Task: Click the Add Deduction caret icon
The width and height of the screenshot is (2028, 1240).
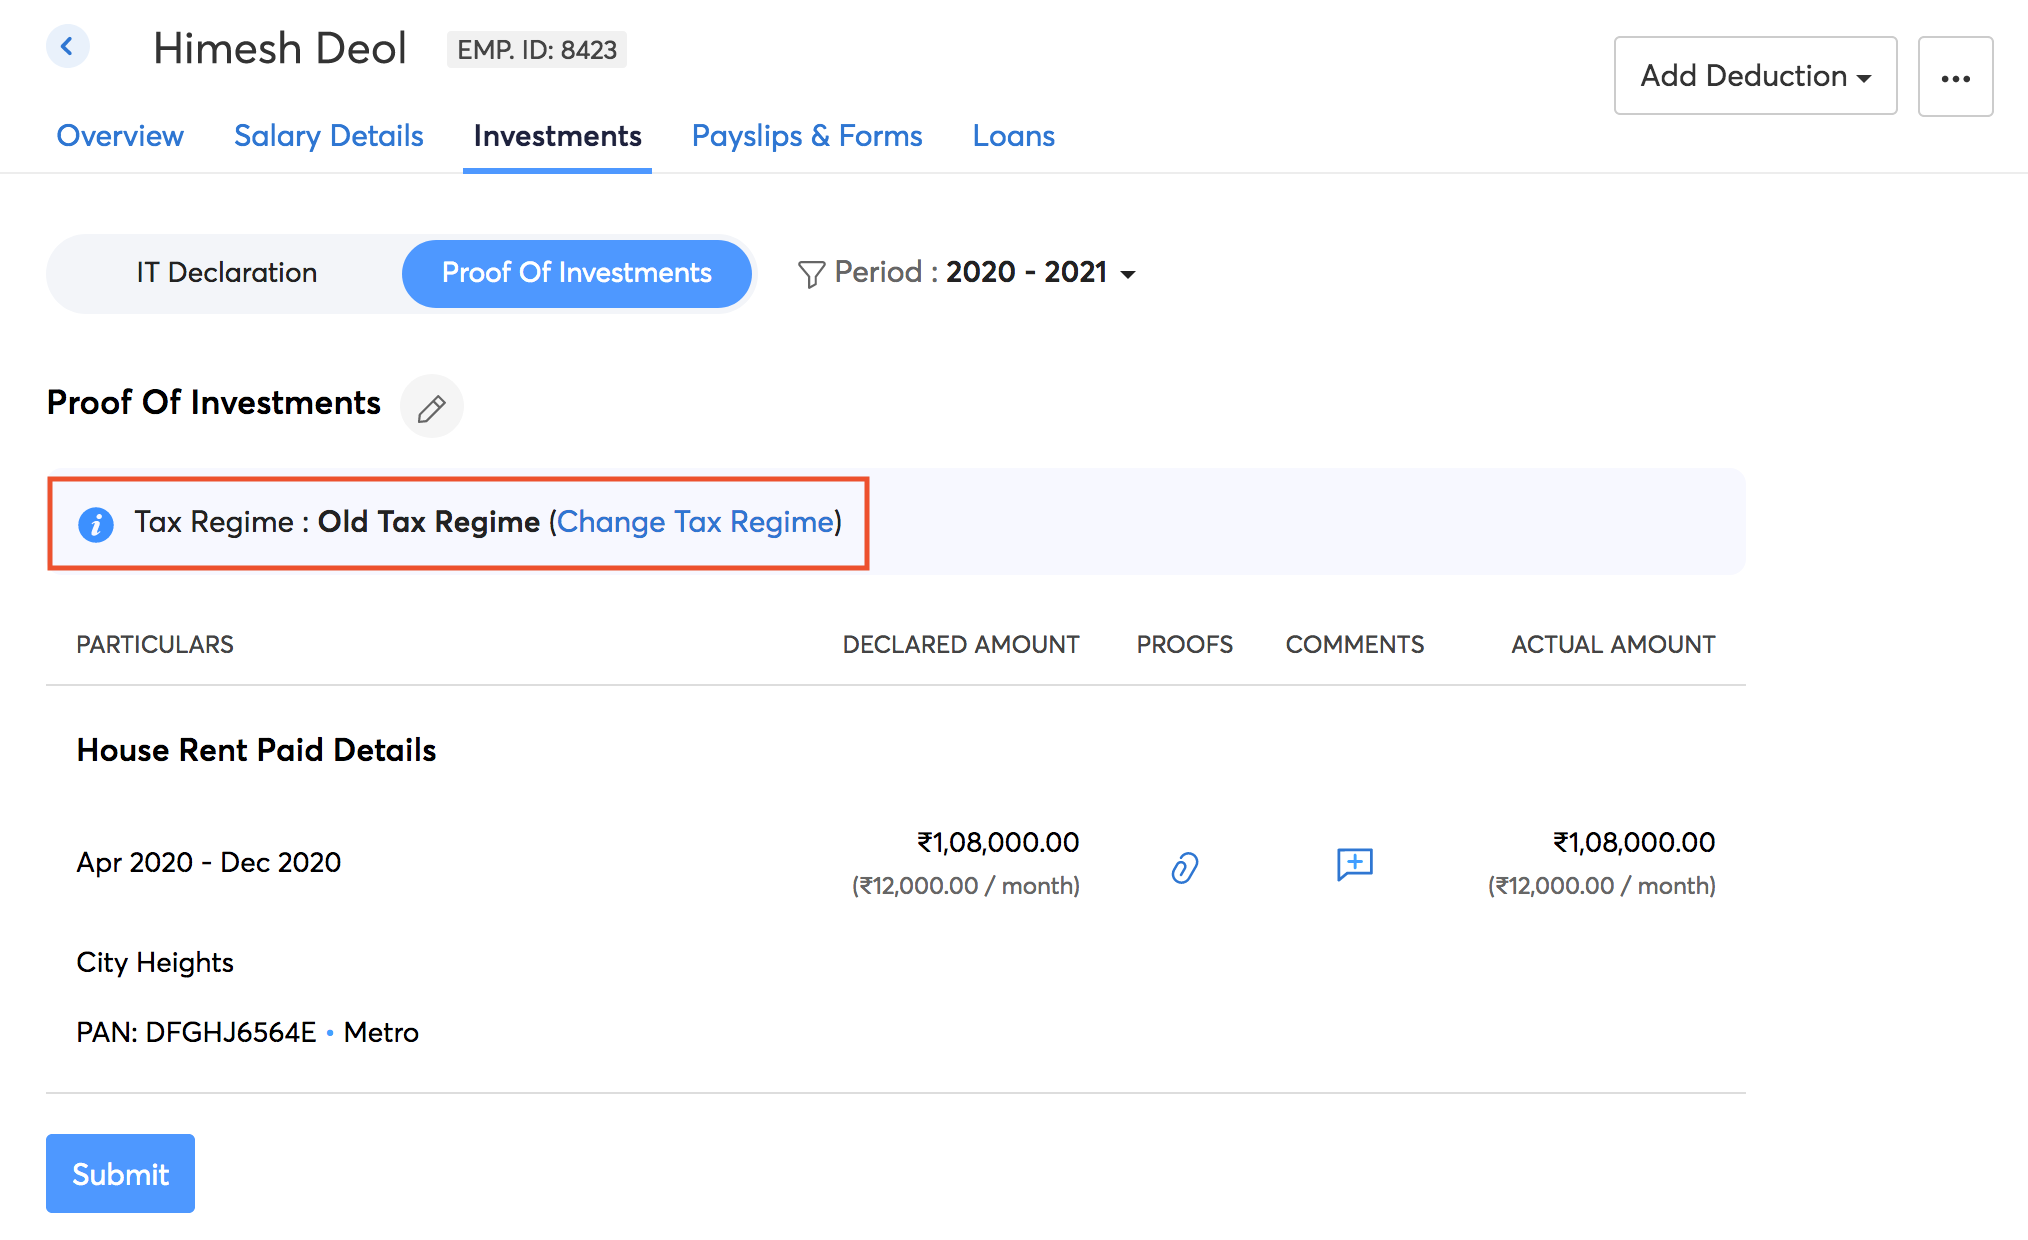Action: coord(1866,77)
